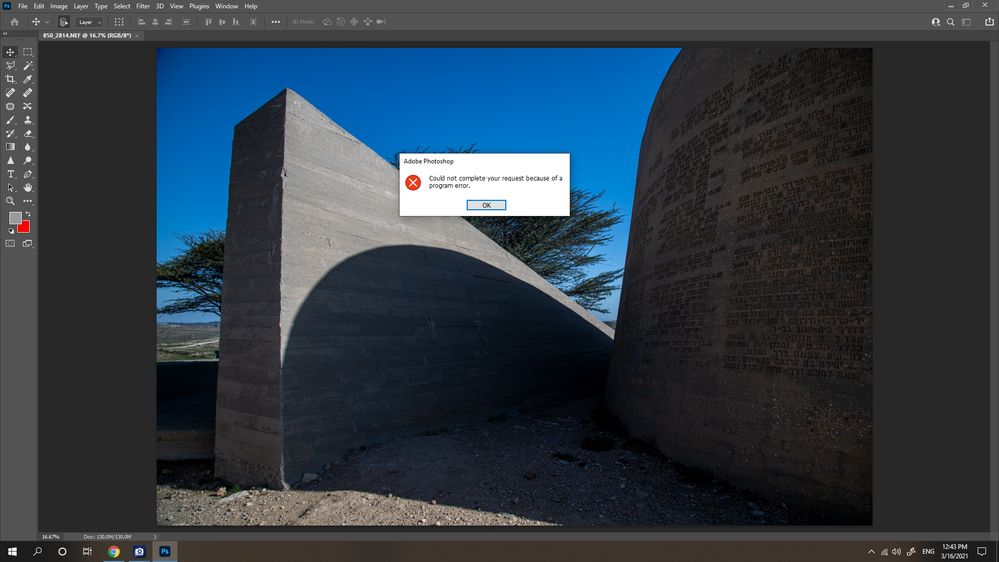Open the Filter menu
This screenshot has height=562, width=999.
143,6
